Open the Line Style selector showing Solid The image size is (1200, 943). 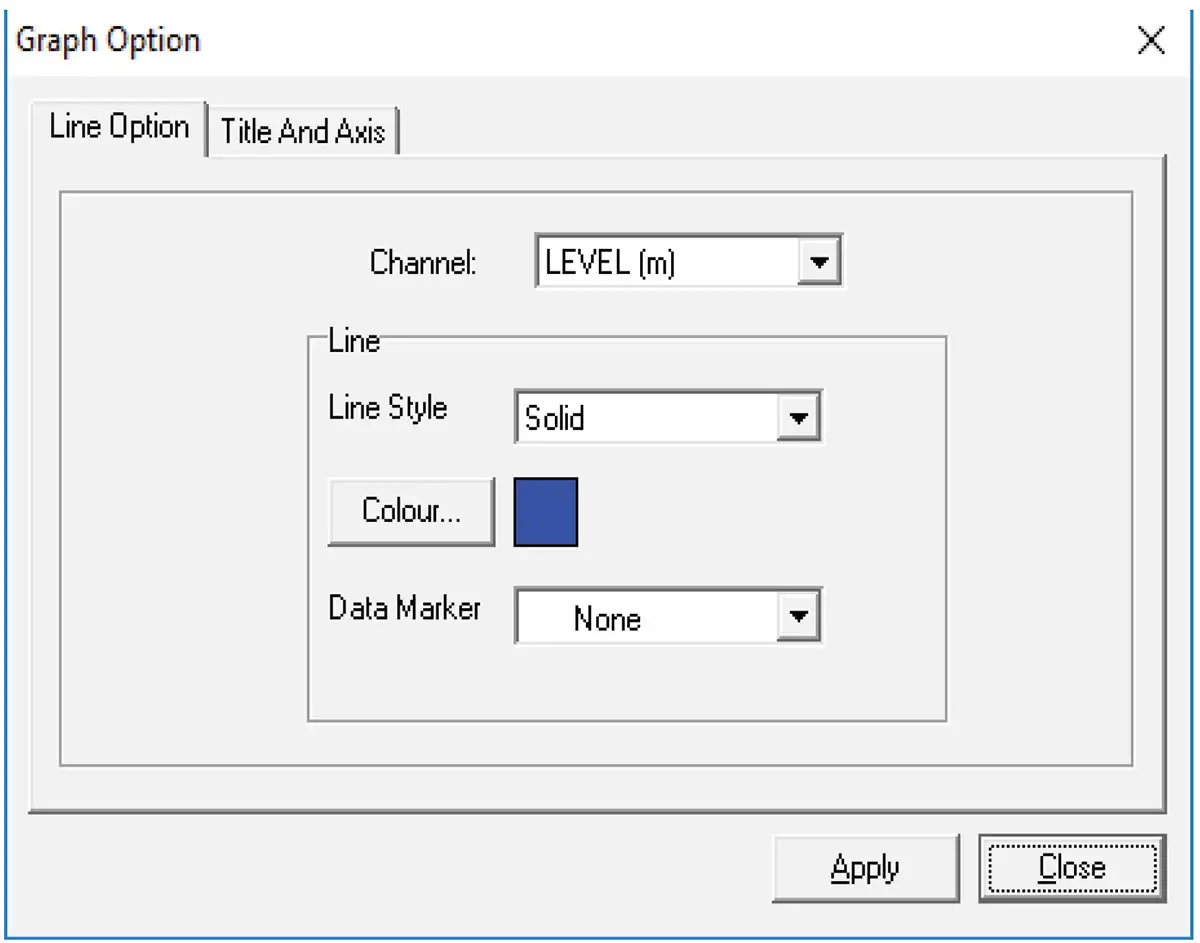pos(797,416)
